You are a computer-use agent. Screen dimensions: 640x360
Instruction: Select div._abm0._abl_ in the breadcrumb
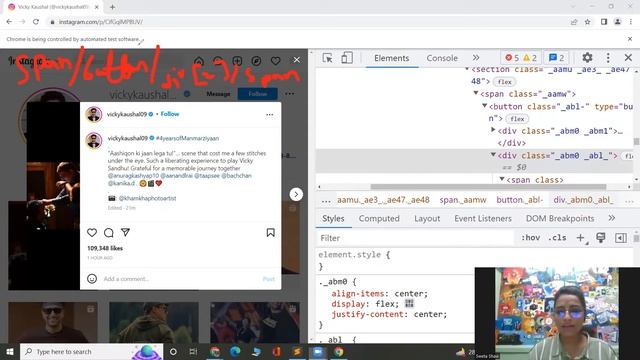click(583, 200)
